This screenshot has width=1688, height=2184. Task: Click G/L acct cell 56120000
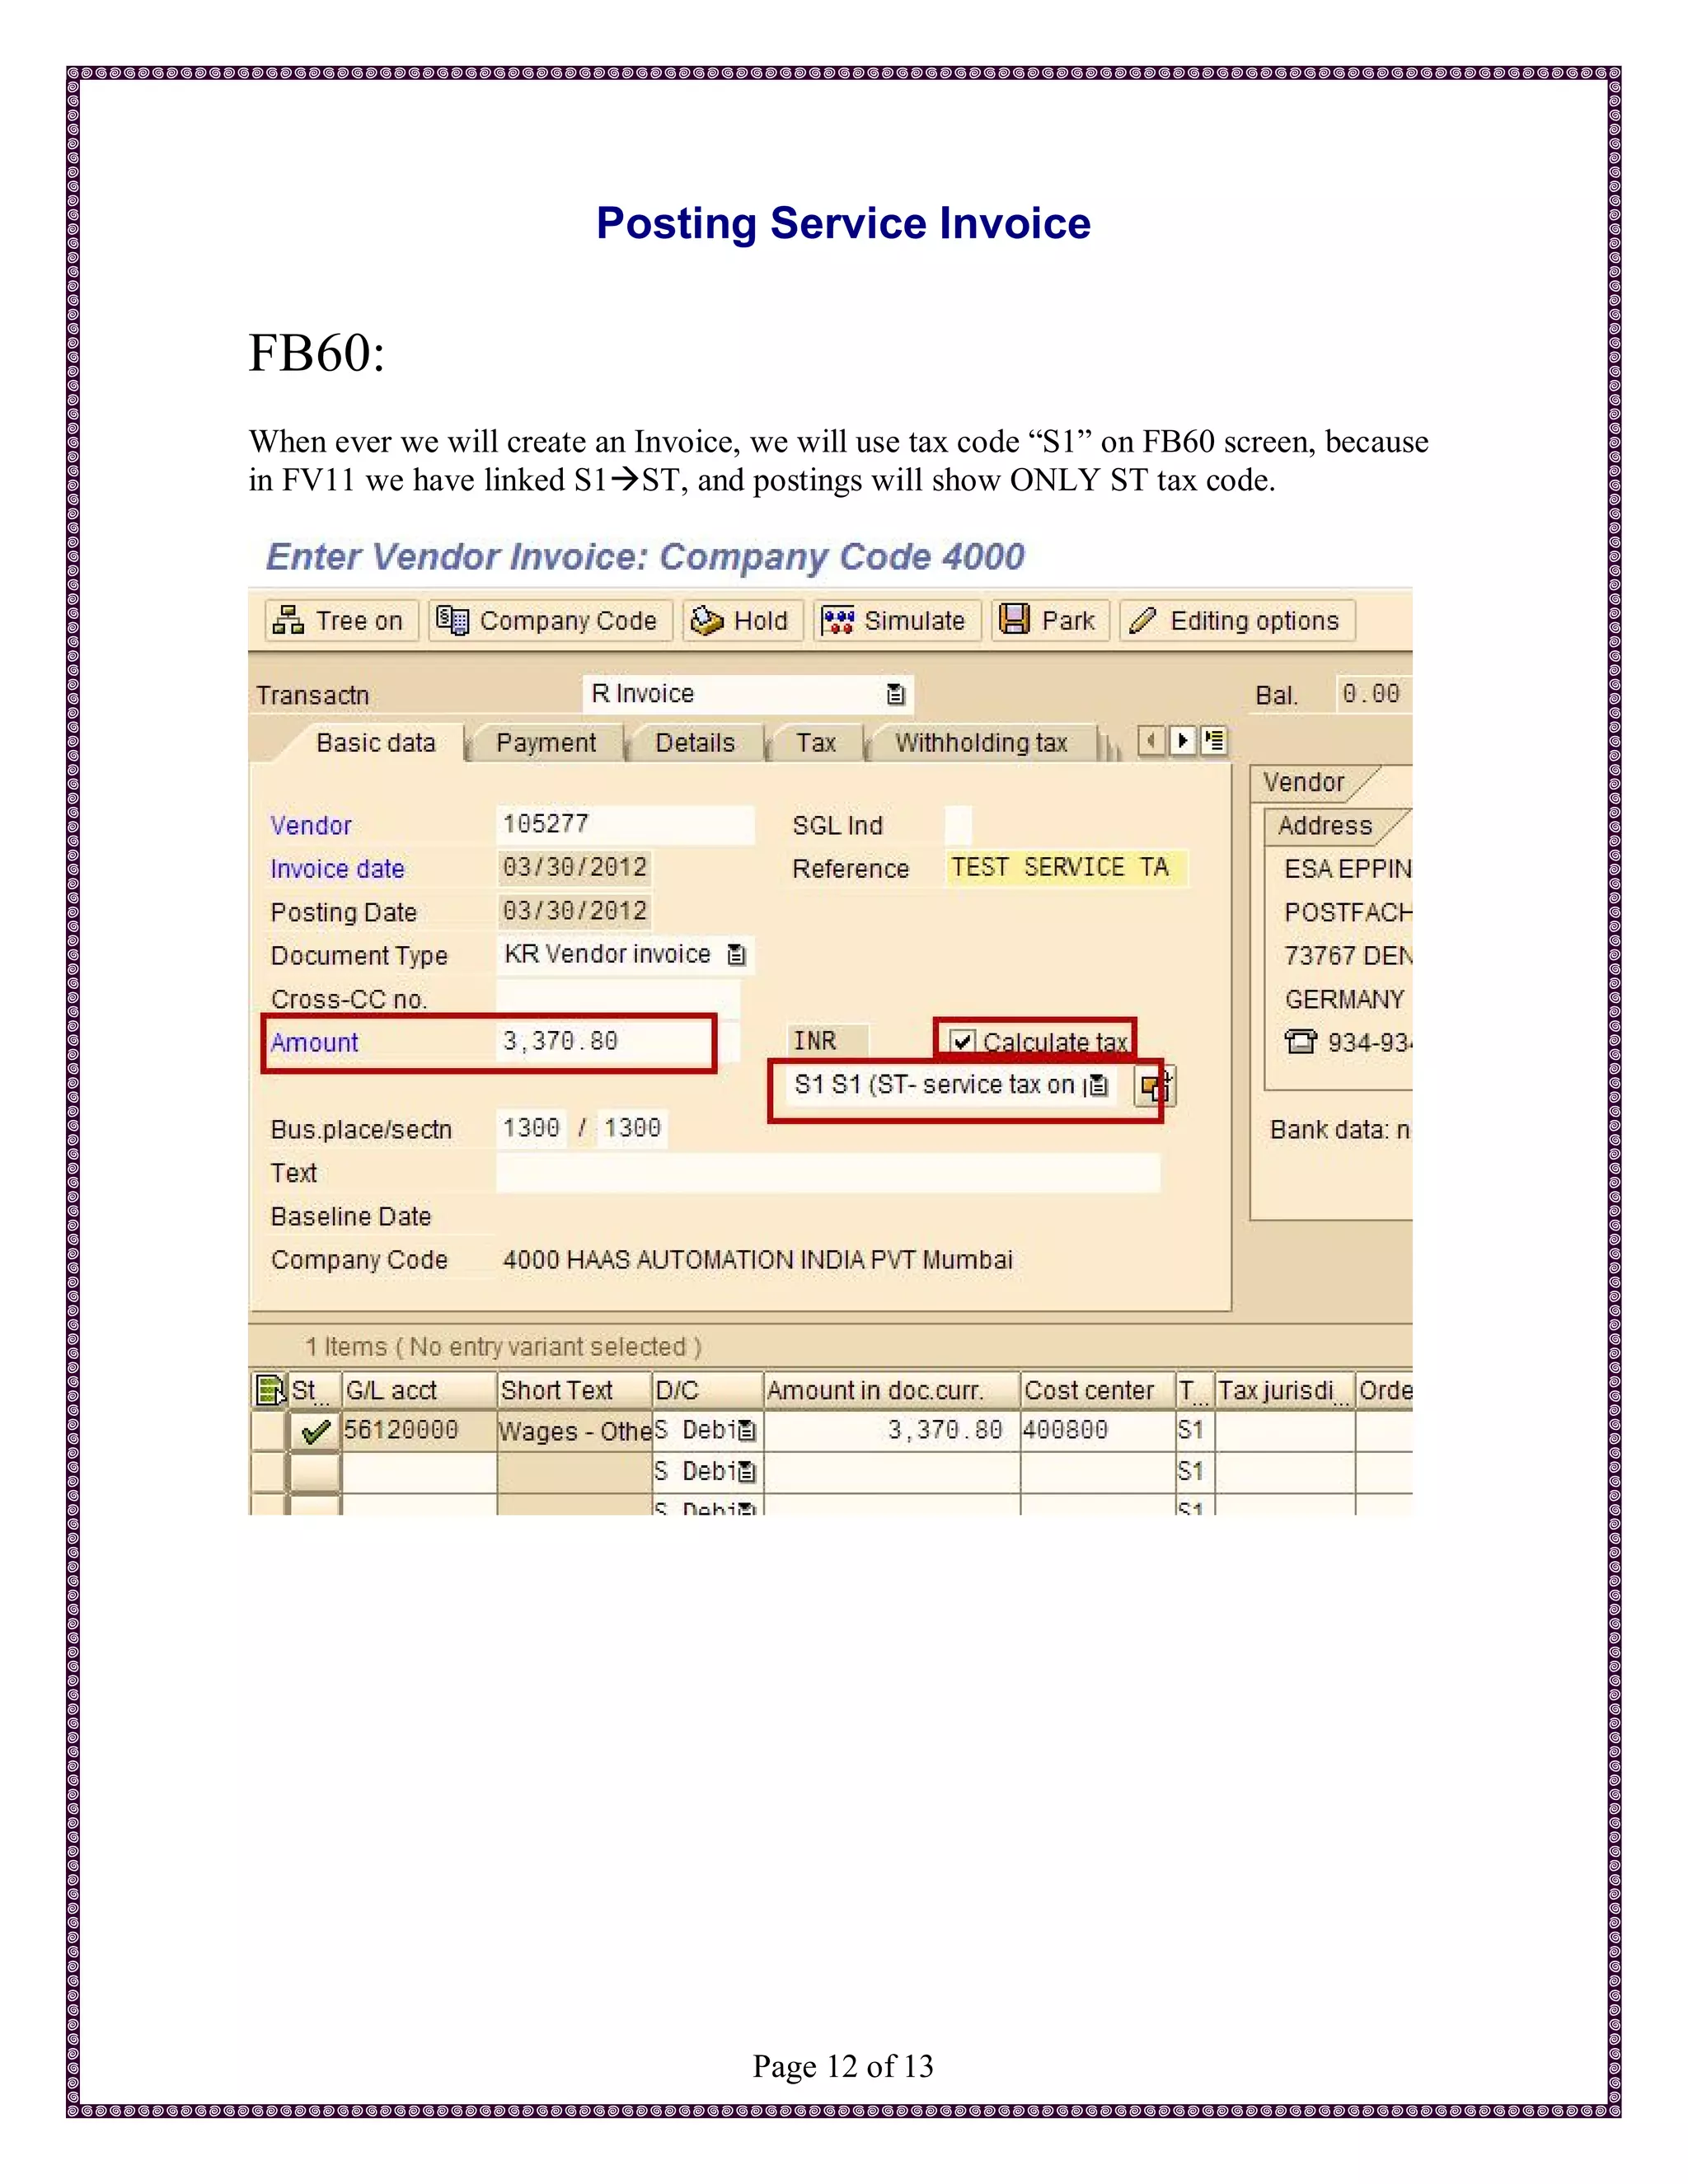(419, 1431)
